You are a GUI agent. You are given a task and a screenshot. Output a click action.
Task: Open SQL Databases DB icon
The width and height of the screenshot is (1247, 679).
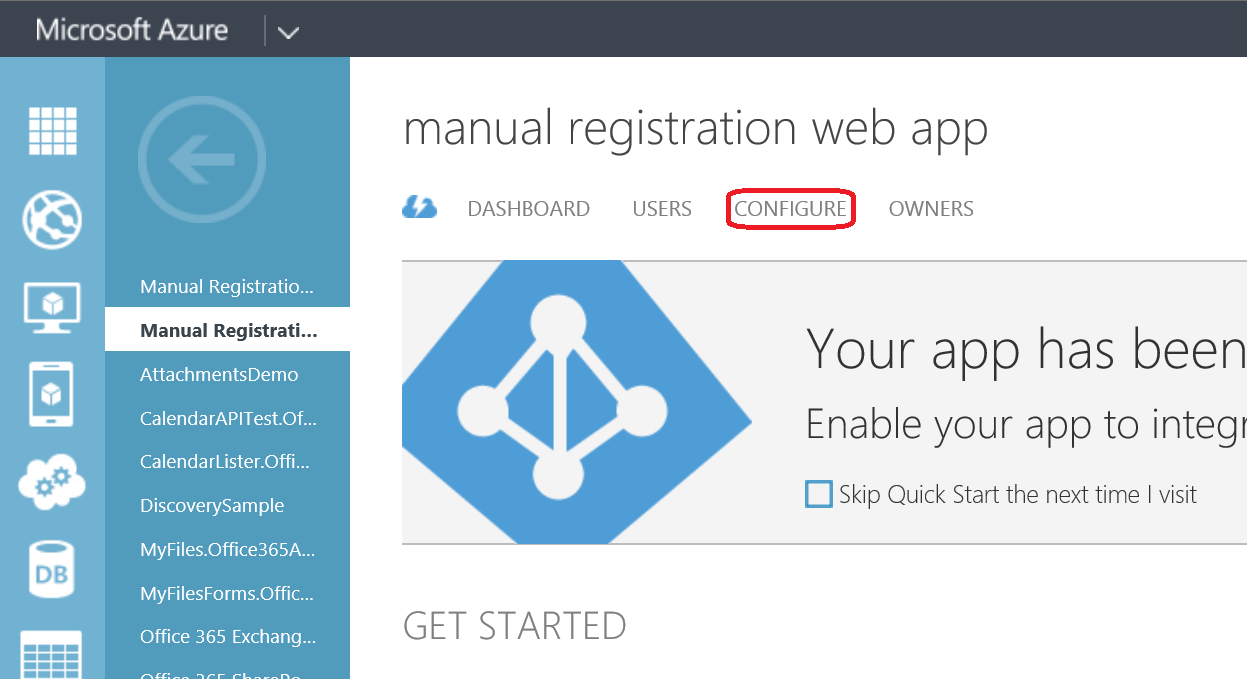pos(53,570)
